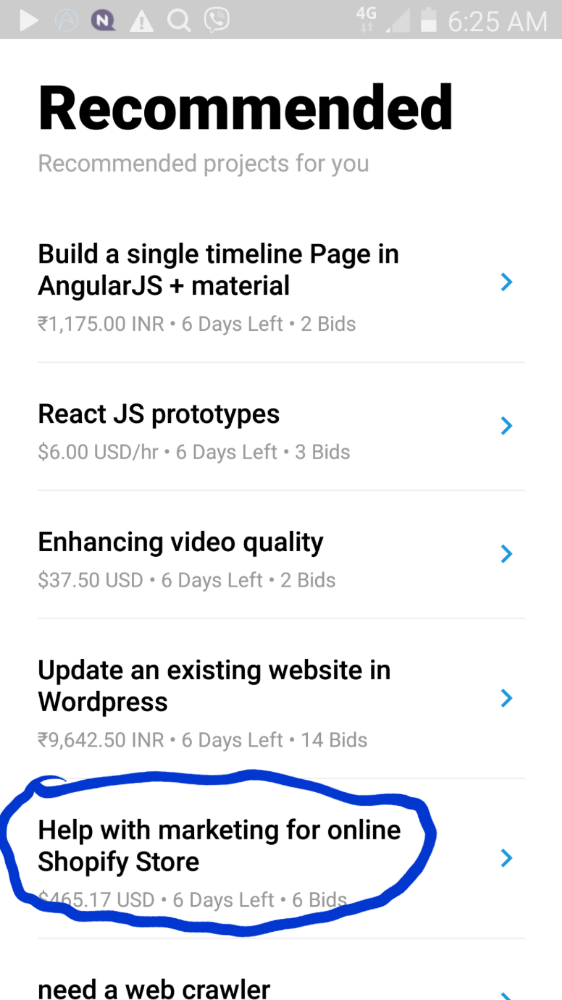This screenshot has height=1000, width=562.
Task: Tap the battery icon in status bar
Action: pyautogui.click(x=429, y=20)
